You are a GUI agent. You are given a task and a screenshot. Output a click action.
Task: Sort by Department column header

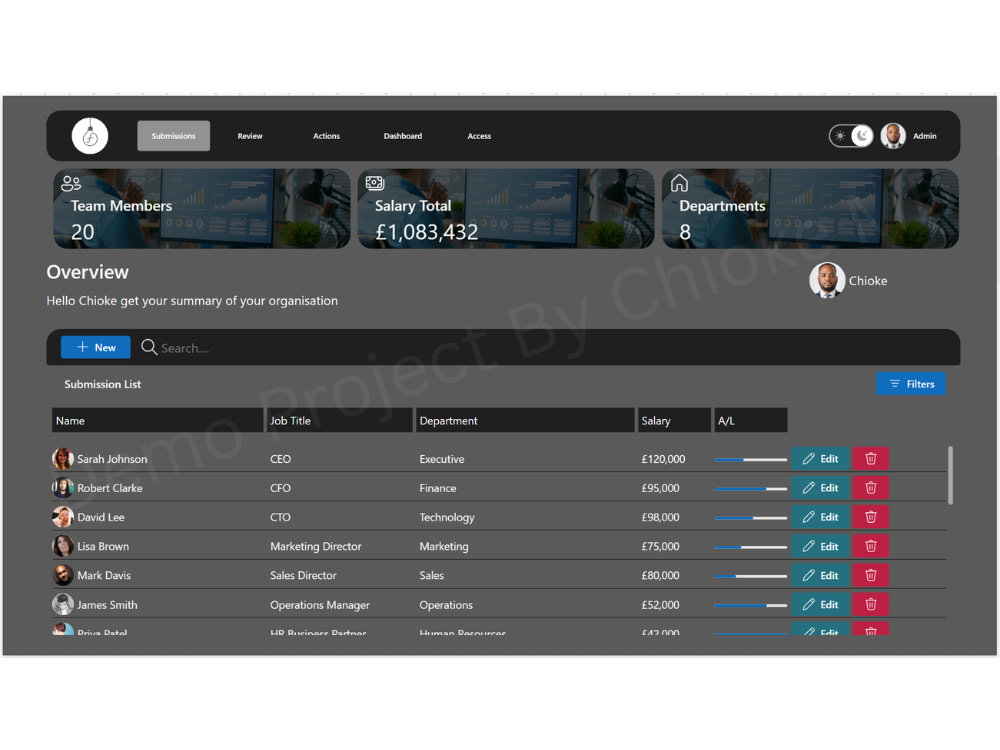click(525, 420)
